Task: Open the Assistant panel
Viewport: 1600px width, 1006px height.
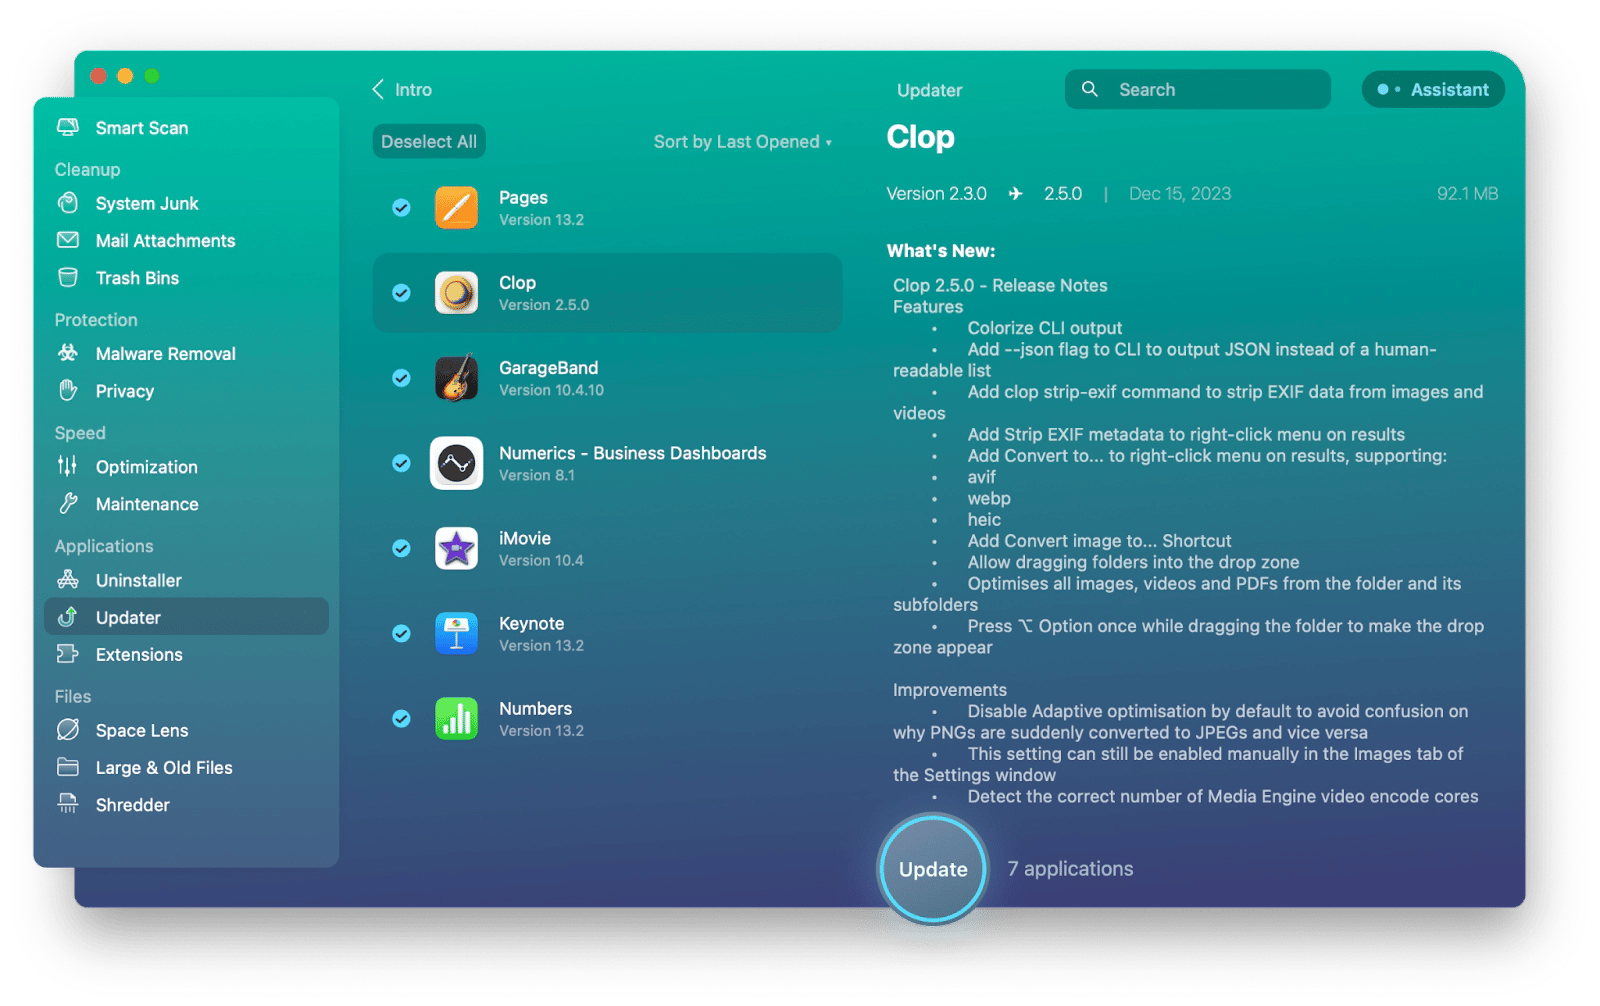Action: [x=1433, y=90]
